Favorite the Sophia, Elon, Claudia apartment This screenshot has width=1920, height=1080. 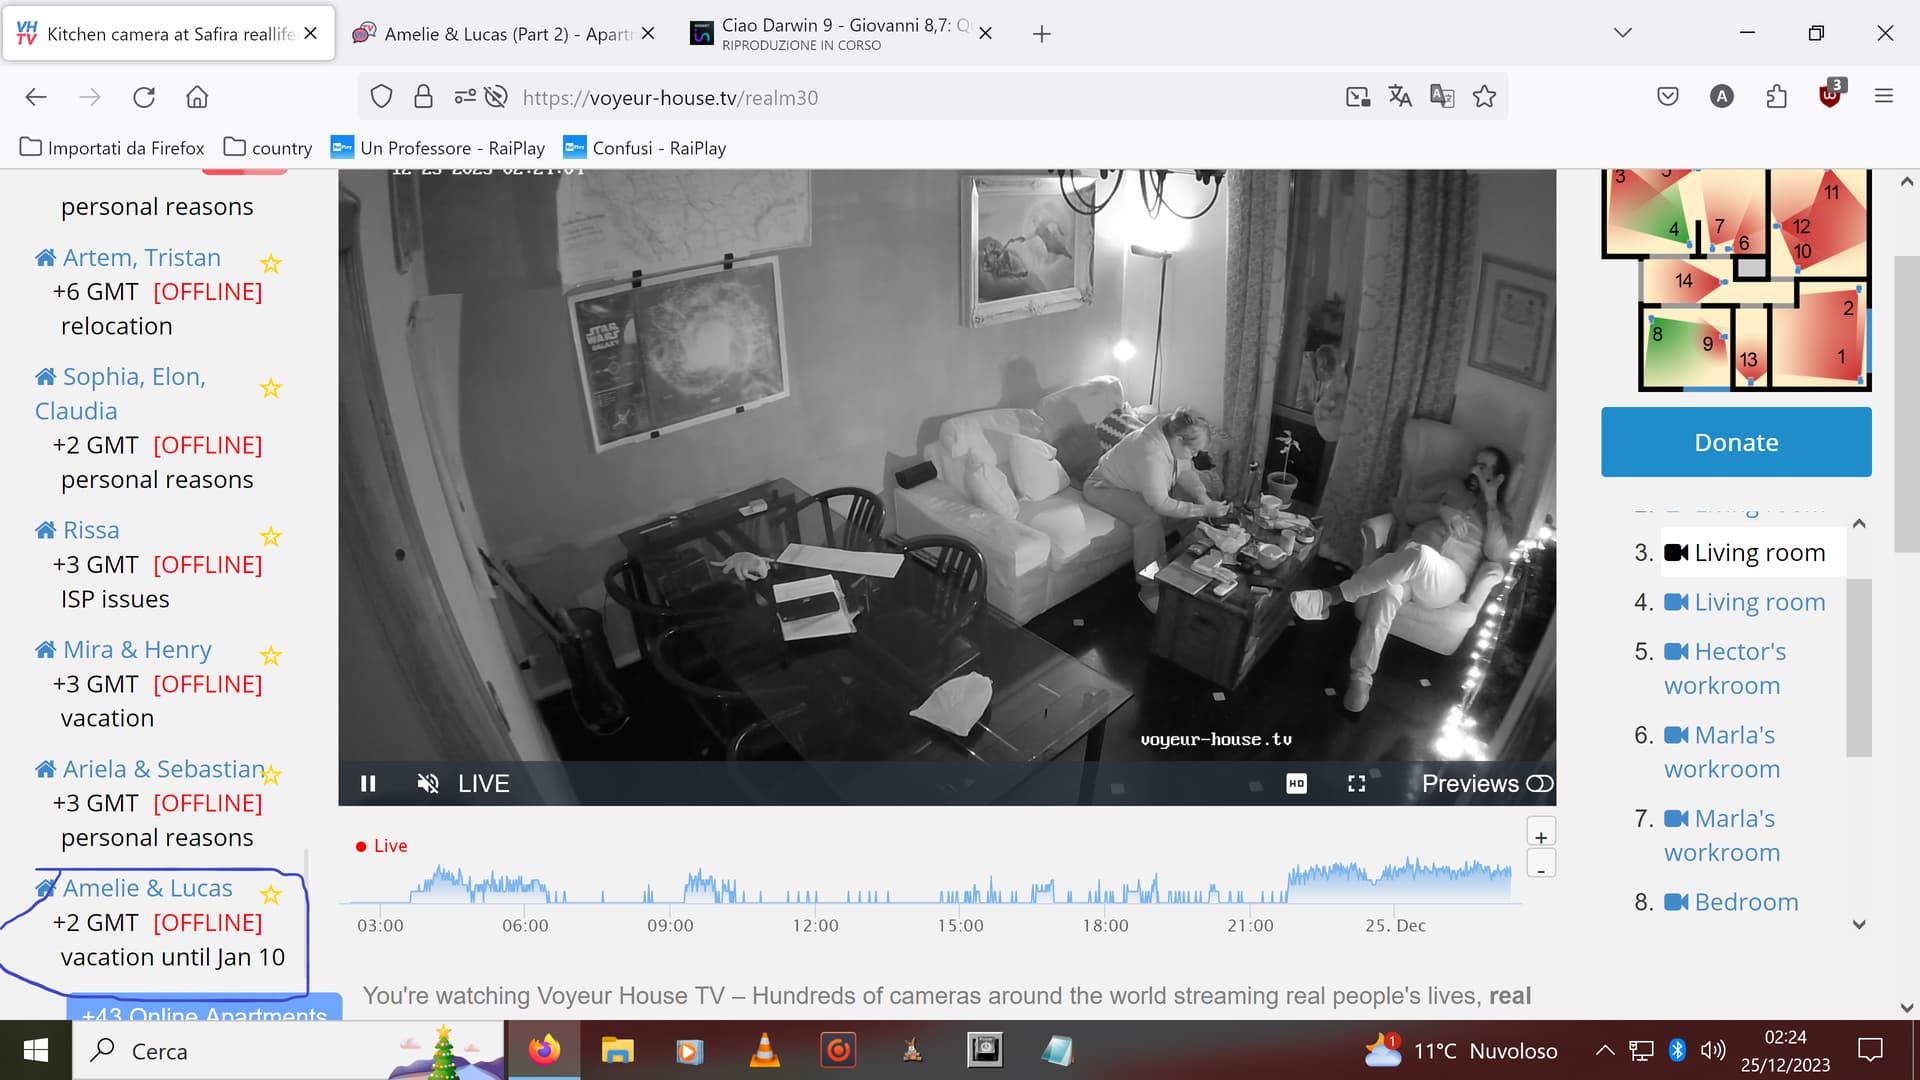click(x=270, y=388)
